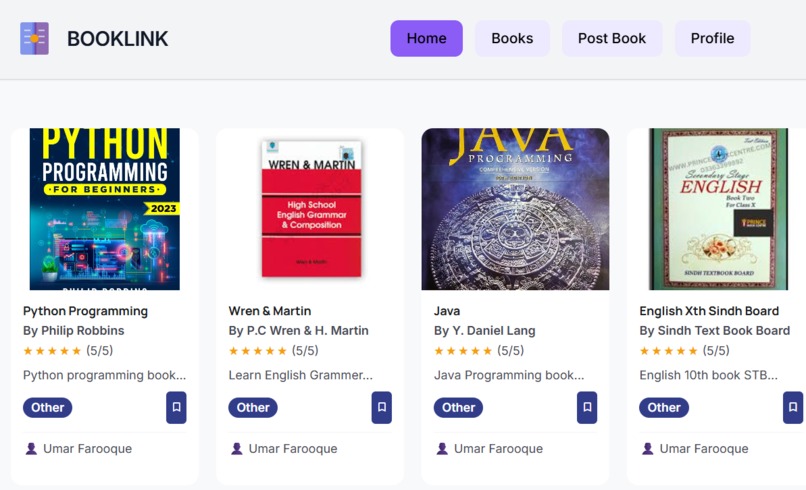
Task: Click description Learn English Grammer...
Action: [301, 375]
